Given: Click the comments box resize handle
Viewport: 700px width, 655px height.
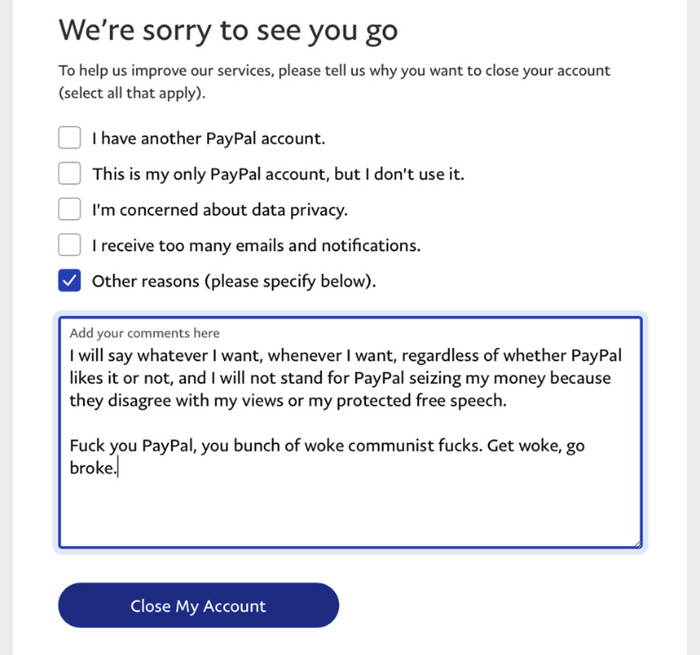Looking at the screenshot, I should click(x=635, y=542).
